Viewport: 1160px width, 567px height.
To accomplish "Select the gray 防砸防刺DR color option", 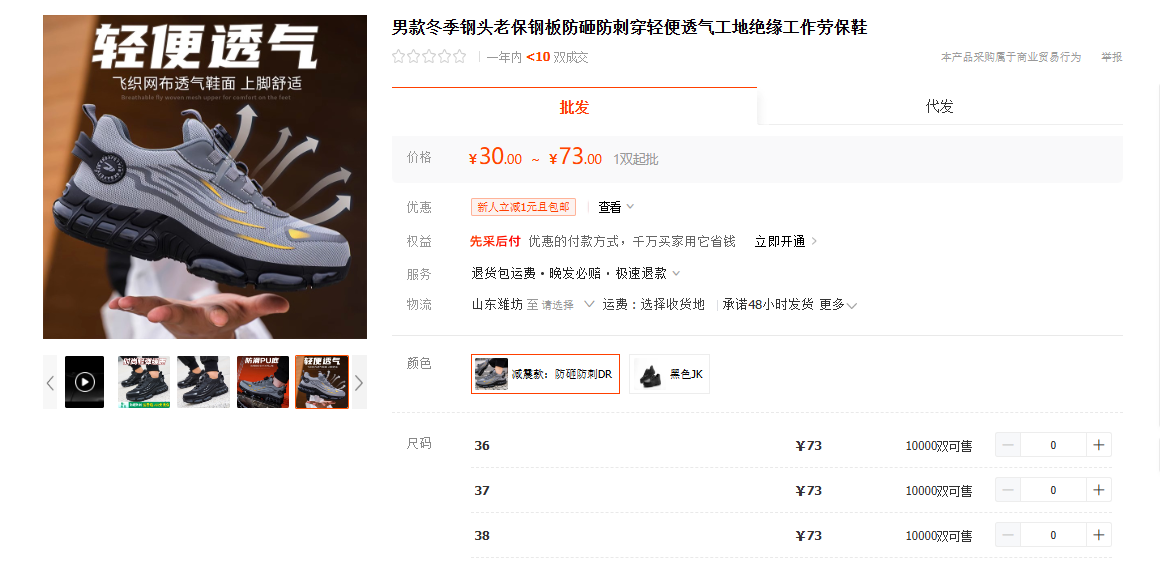I will pos(545,374).
